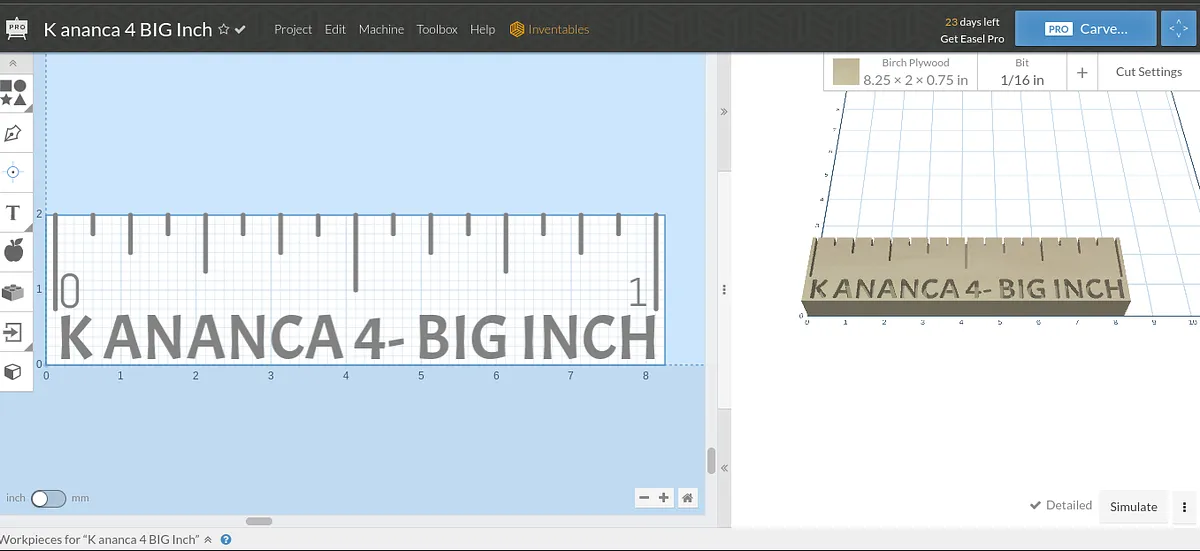Open the three-dot menu beside Simulate

pos(1184,507)
